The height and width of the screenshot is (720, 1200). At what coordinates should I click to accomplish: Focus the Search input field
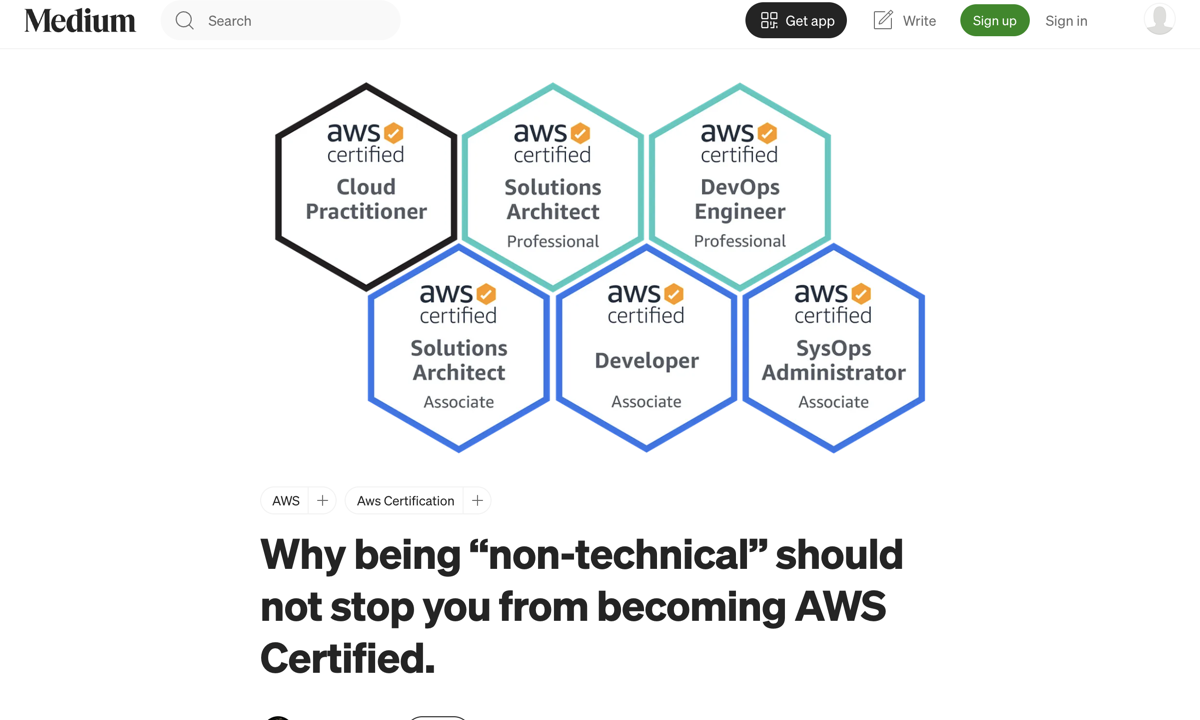coord(281,20)
